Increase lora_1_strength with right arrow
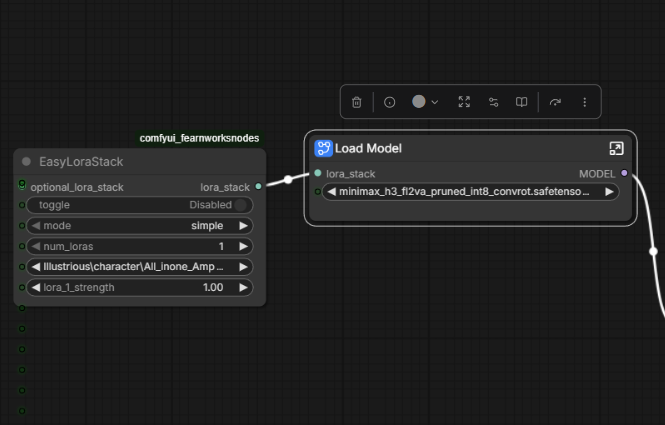The image size is (665, 425). (x=243, y=288)
